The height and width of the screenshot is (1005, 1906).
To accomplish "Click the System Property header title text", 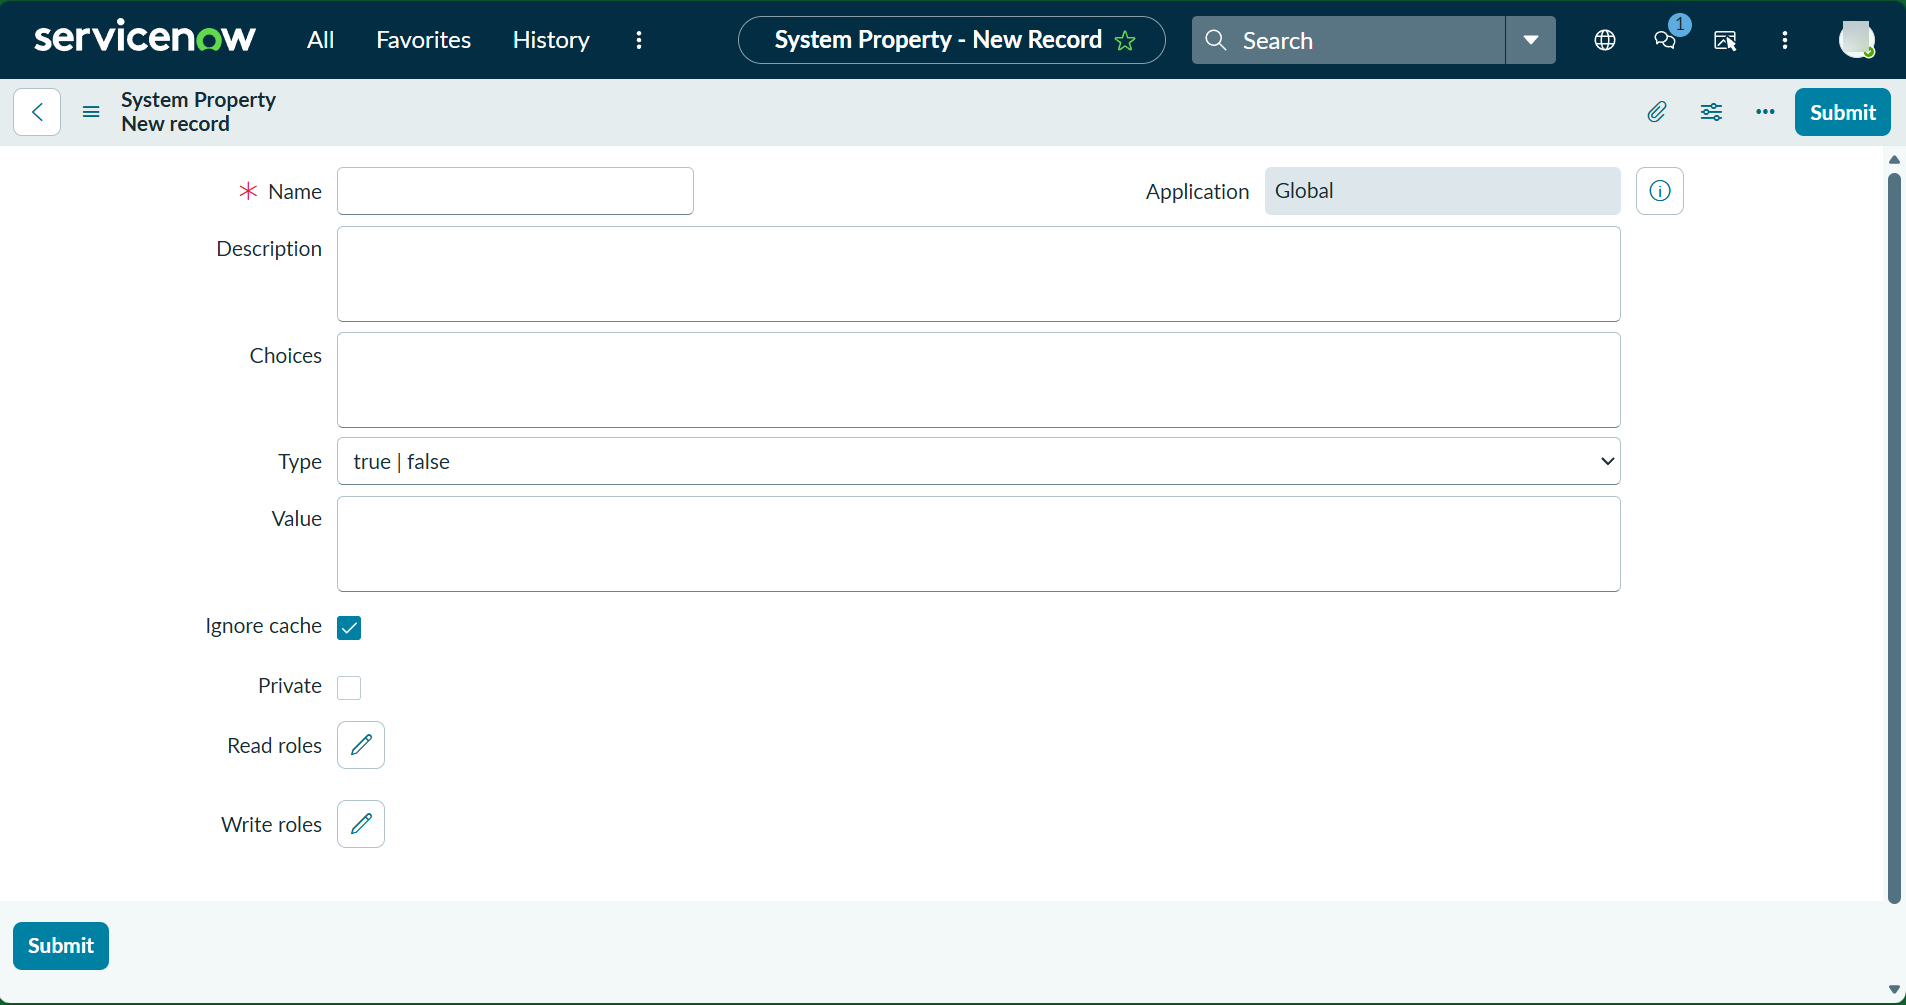I will click(198, 100).
